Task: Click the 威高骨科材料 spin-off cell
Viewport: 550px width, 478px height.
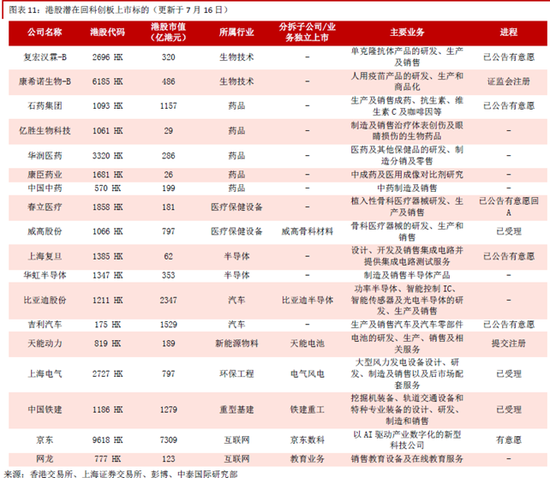Action: 307,231
